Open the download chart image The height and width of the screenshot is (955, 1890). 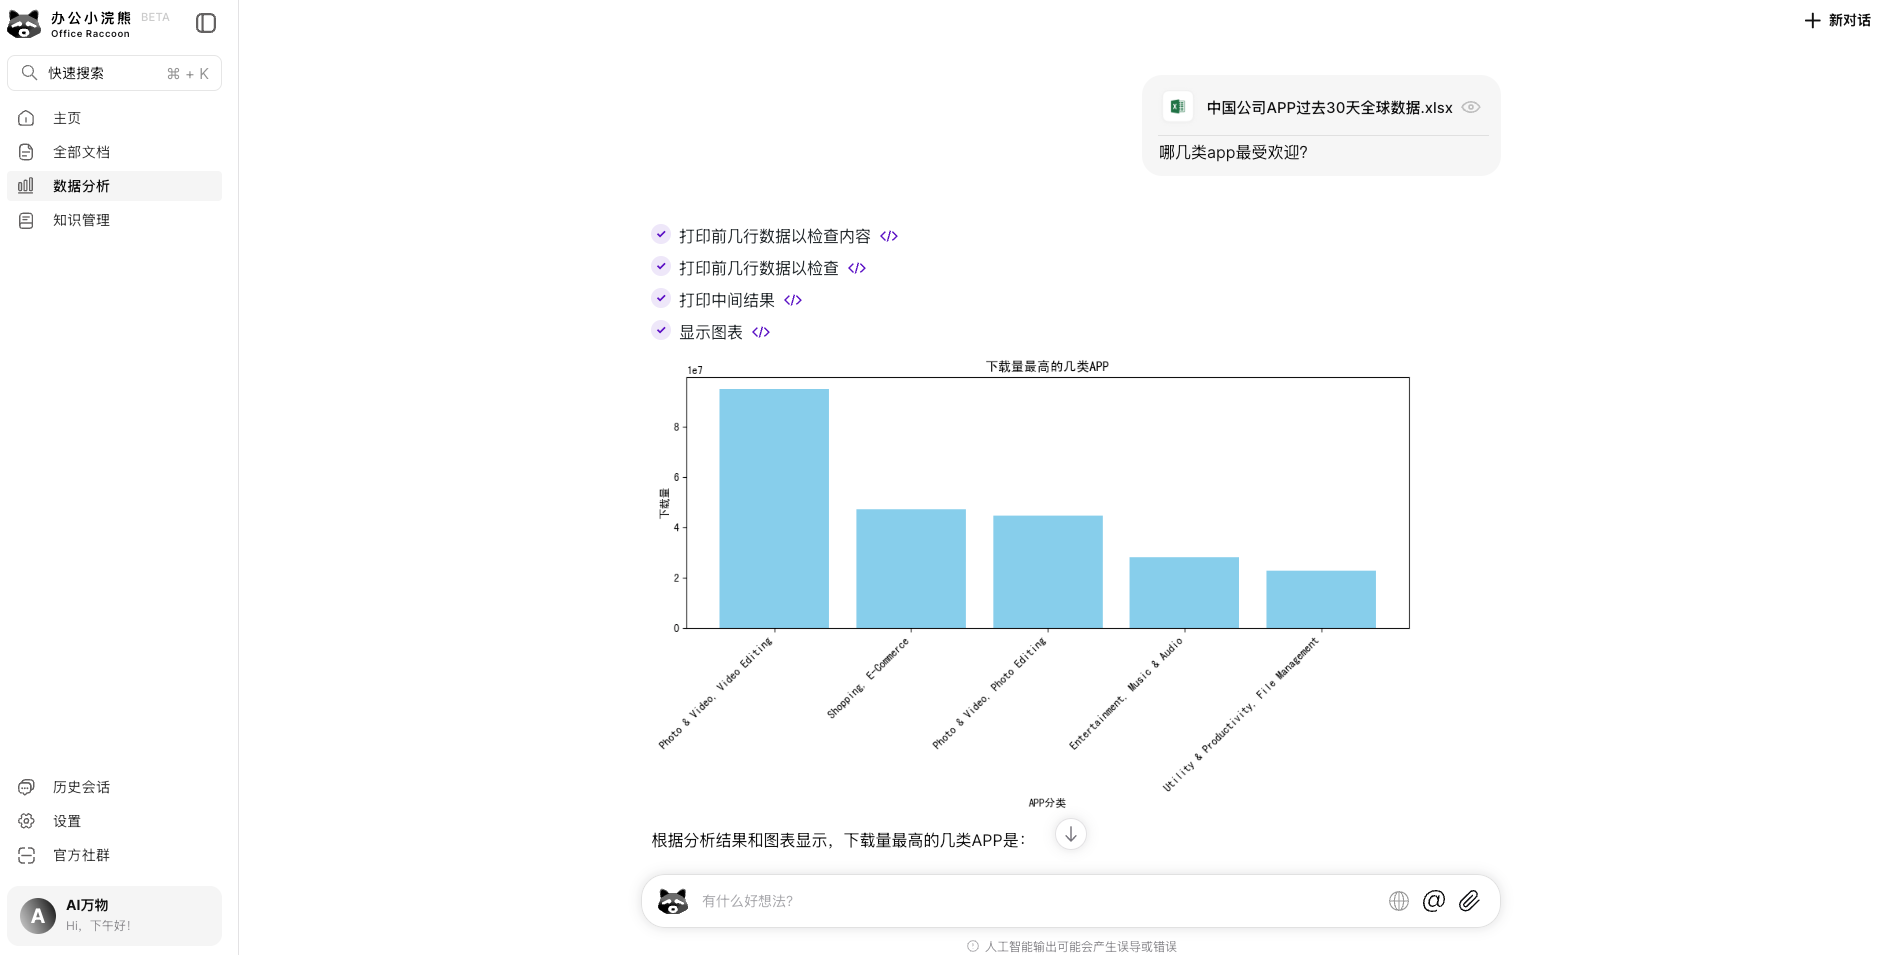tap(1034, 584)
